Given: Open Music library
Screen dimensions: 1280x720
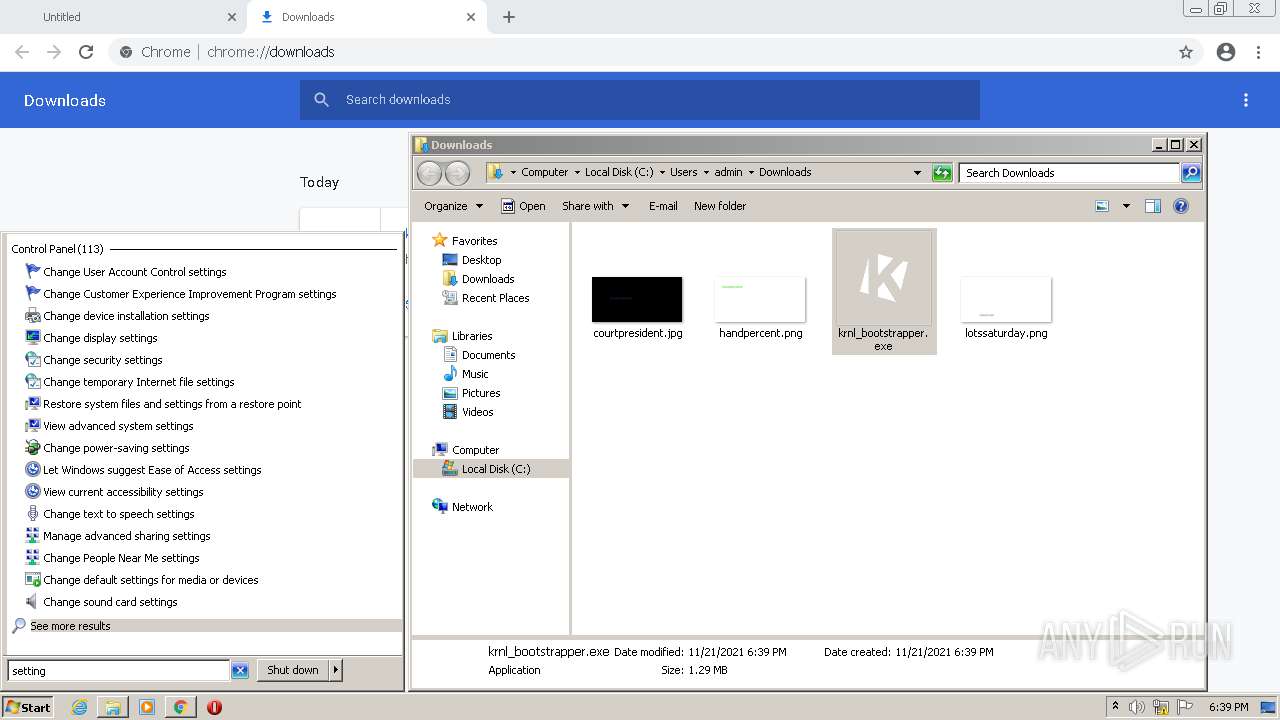Looking at the screenshot, I should [475, 374].
